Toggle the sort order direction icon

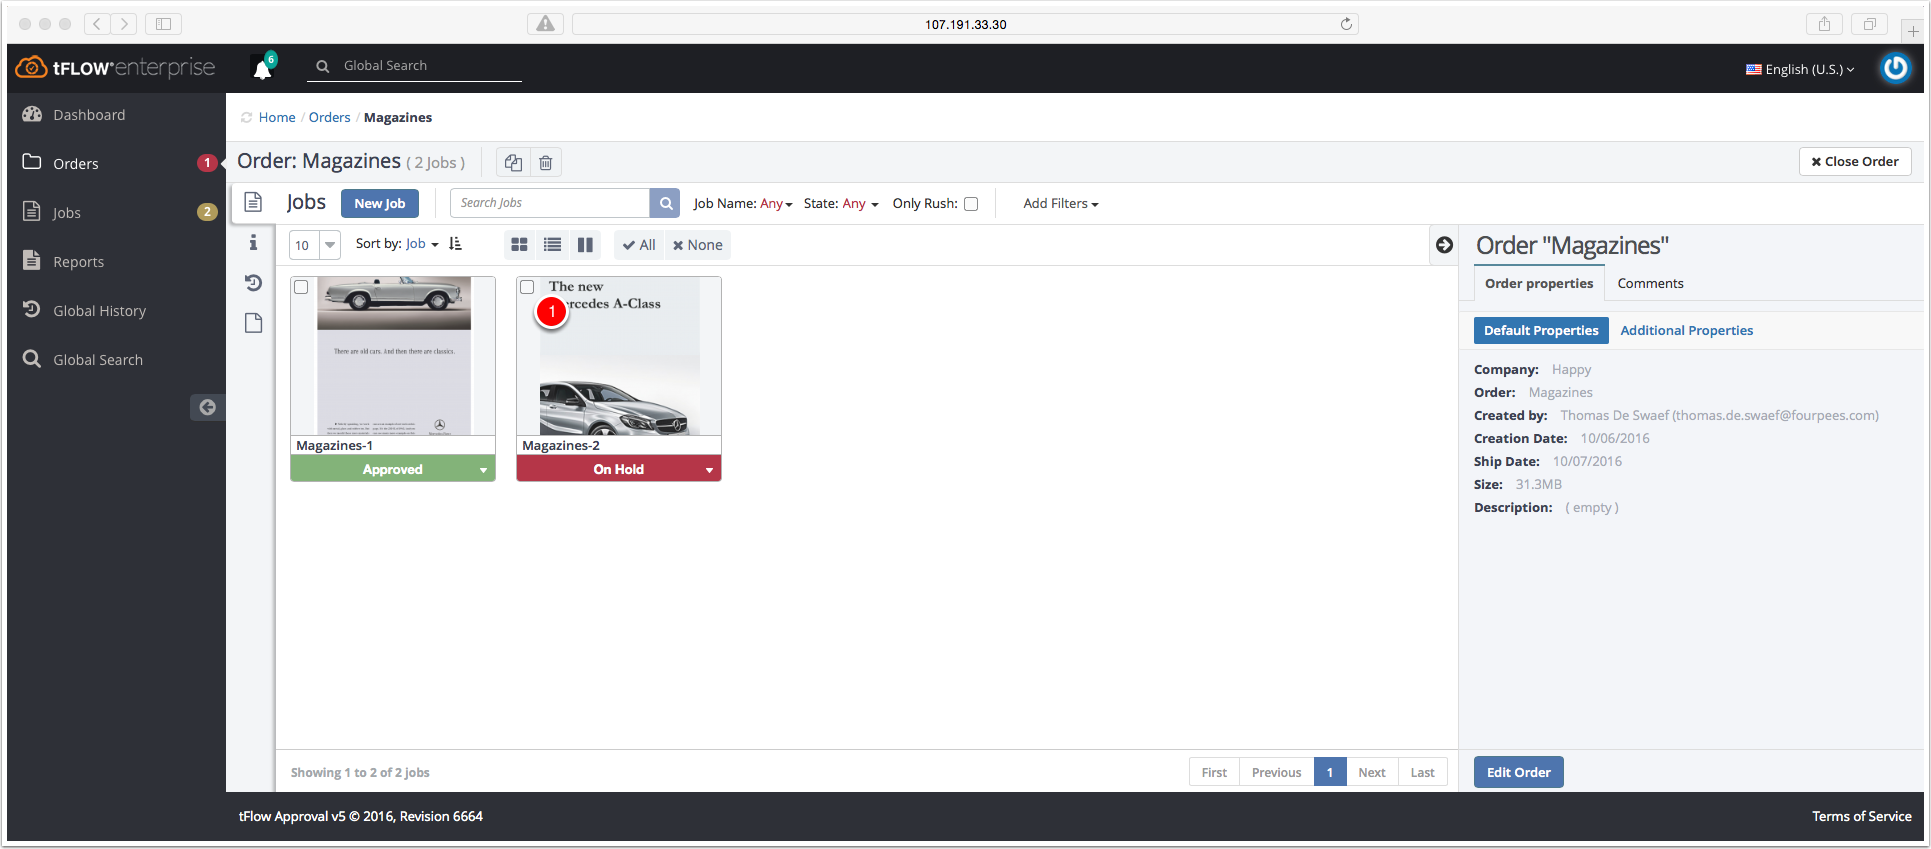[456, 244]
